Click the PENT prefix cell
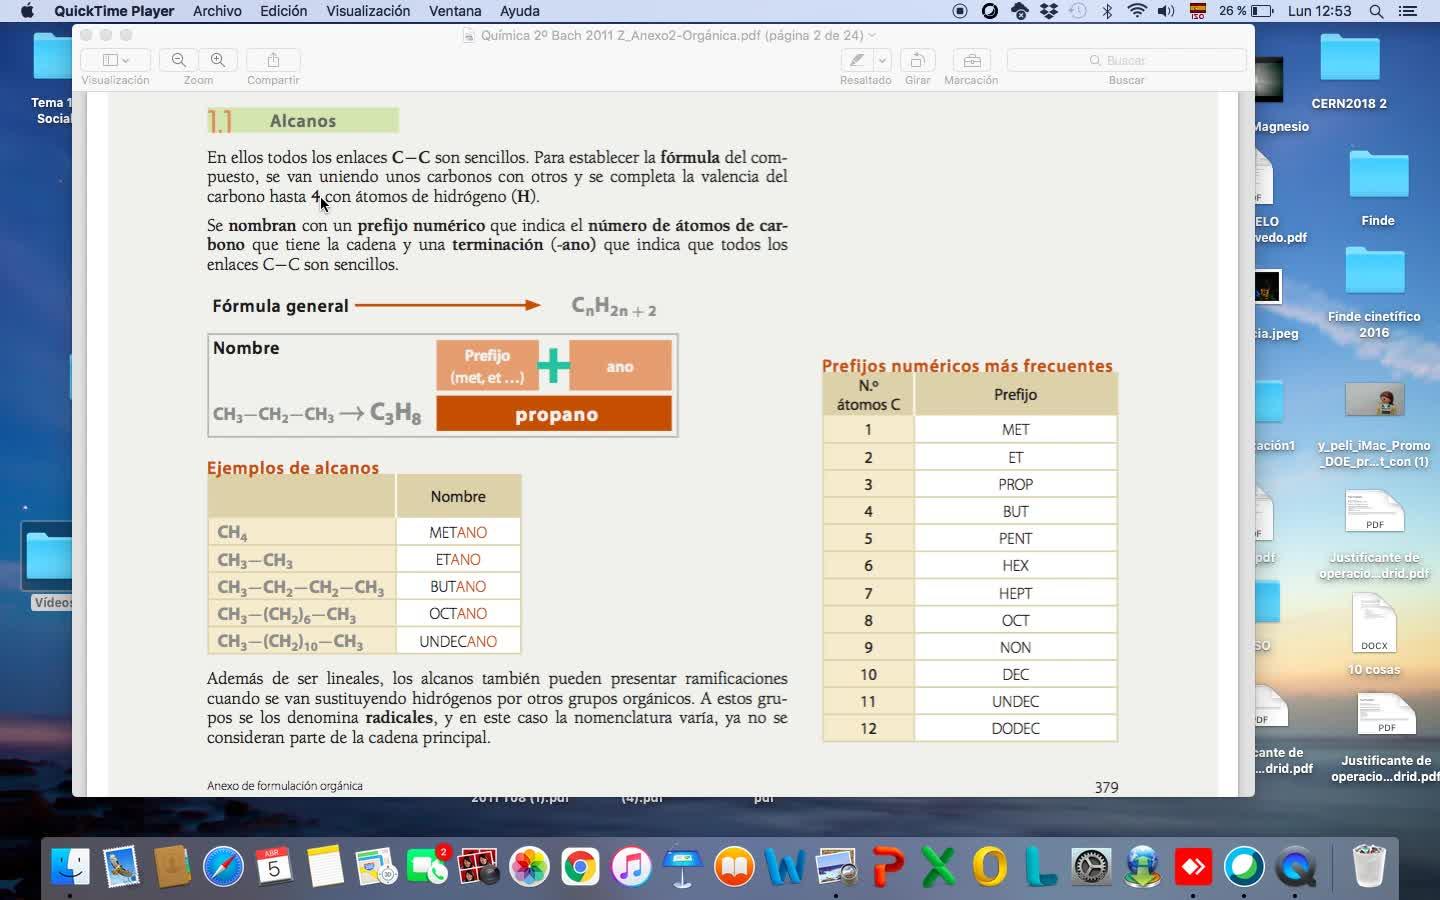The height and width of the screenshot is (900, 1440). [x=1015, y=538]
